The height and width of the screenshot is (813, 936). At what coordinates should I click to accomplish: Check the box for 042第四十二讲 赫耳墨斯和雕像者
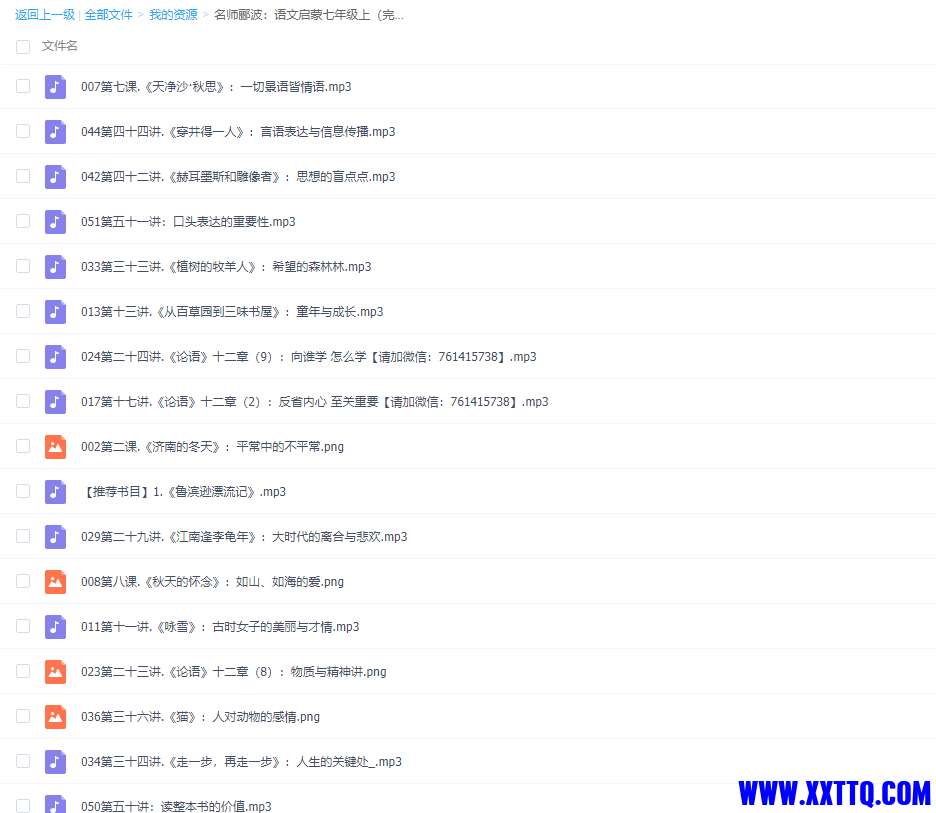click(23, 176)
